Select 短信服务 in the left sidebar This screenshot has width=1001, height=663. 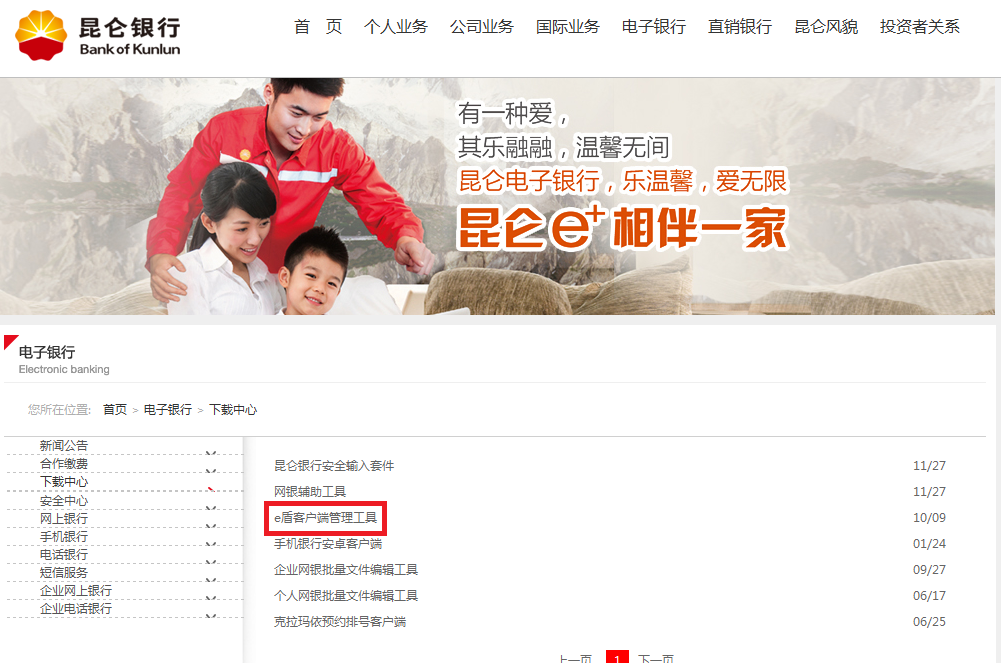[64, 573]
